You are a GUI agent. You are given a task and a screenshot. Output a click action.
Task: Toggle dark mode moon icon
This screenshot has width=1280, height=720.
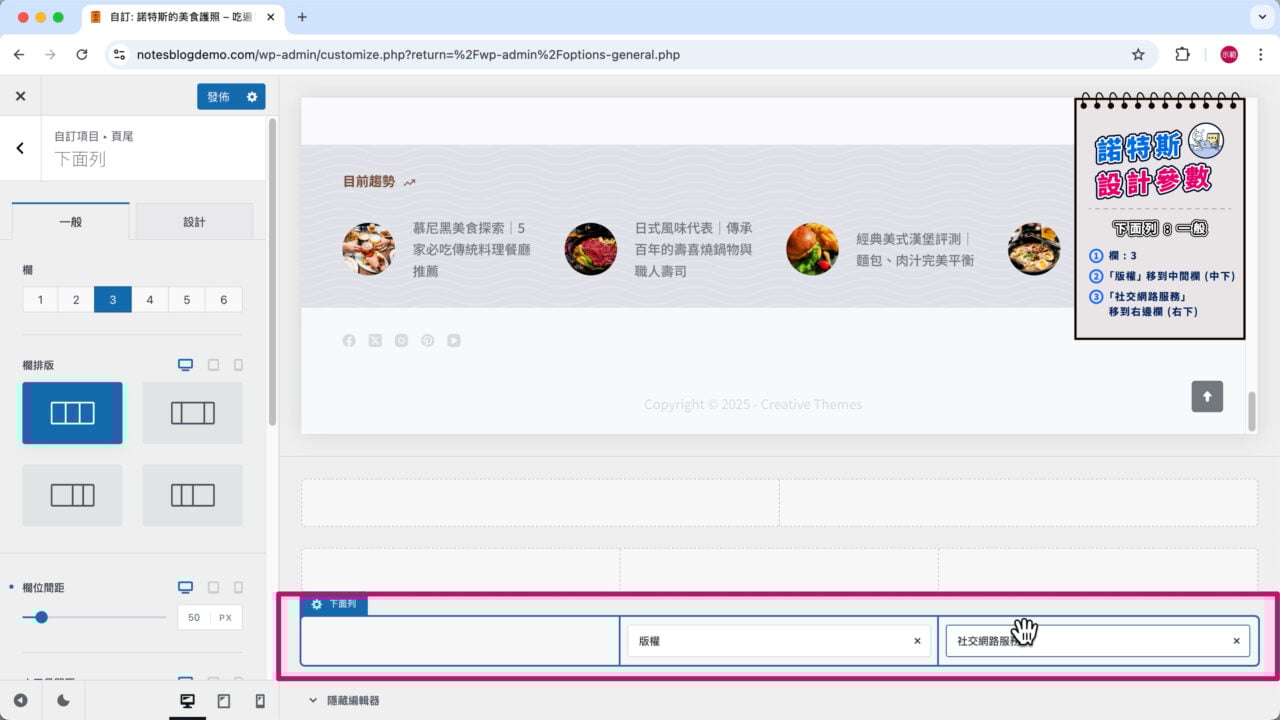(63, 701)
